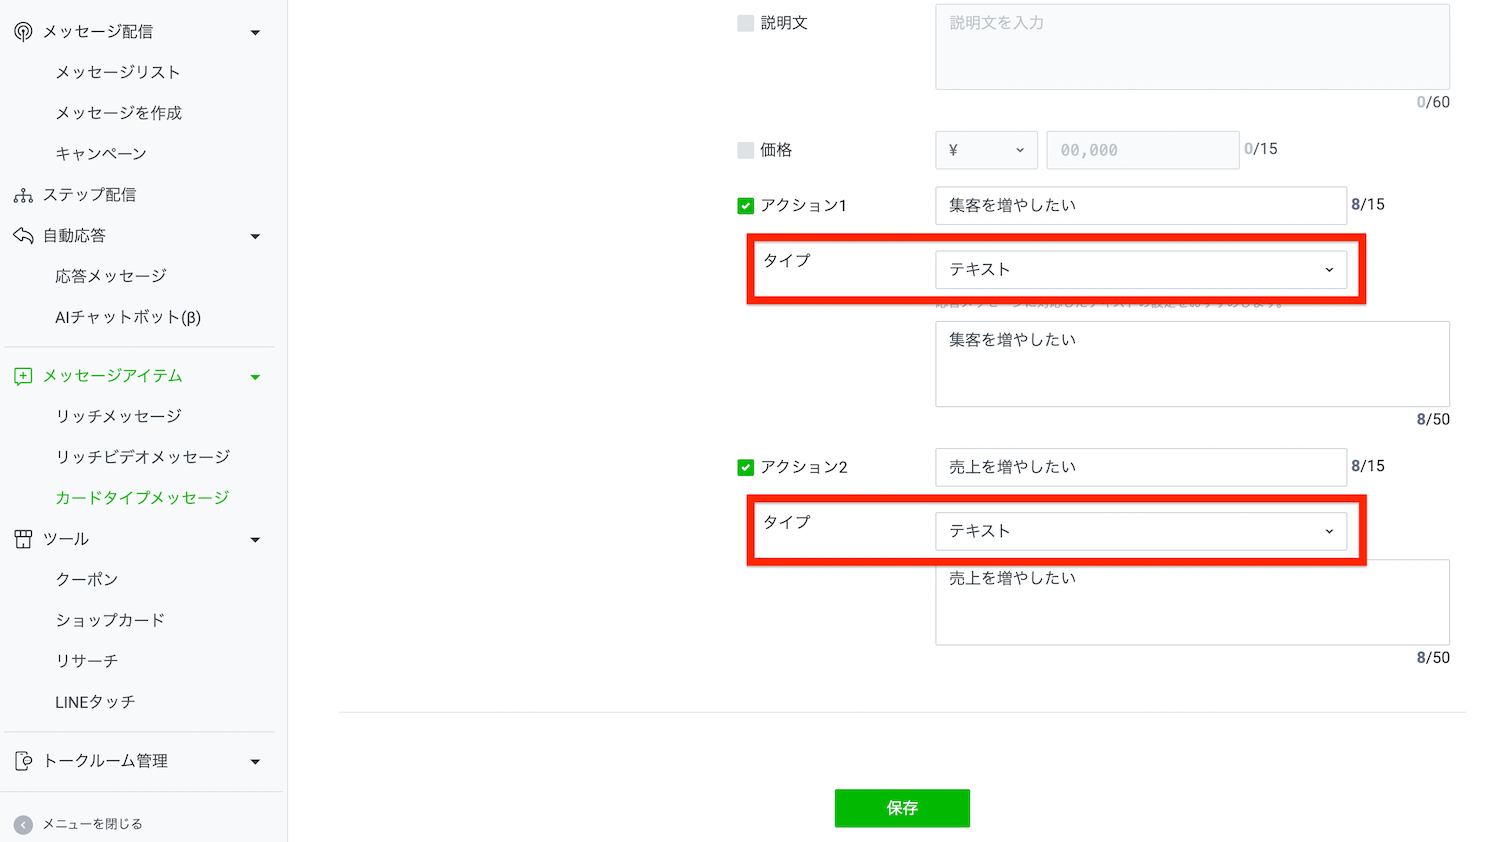Click the tools shop icon
The width and height of the screenshot is (1500, 842).
click(23, 539)
